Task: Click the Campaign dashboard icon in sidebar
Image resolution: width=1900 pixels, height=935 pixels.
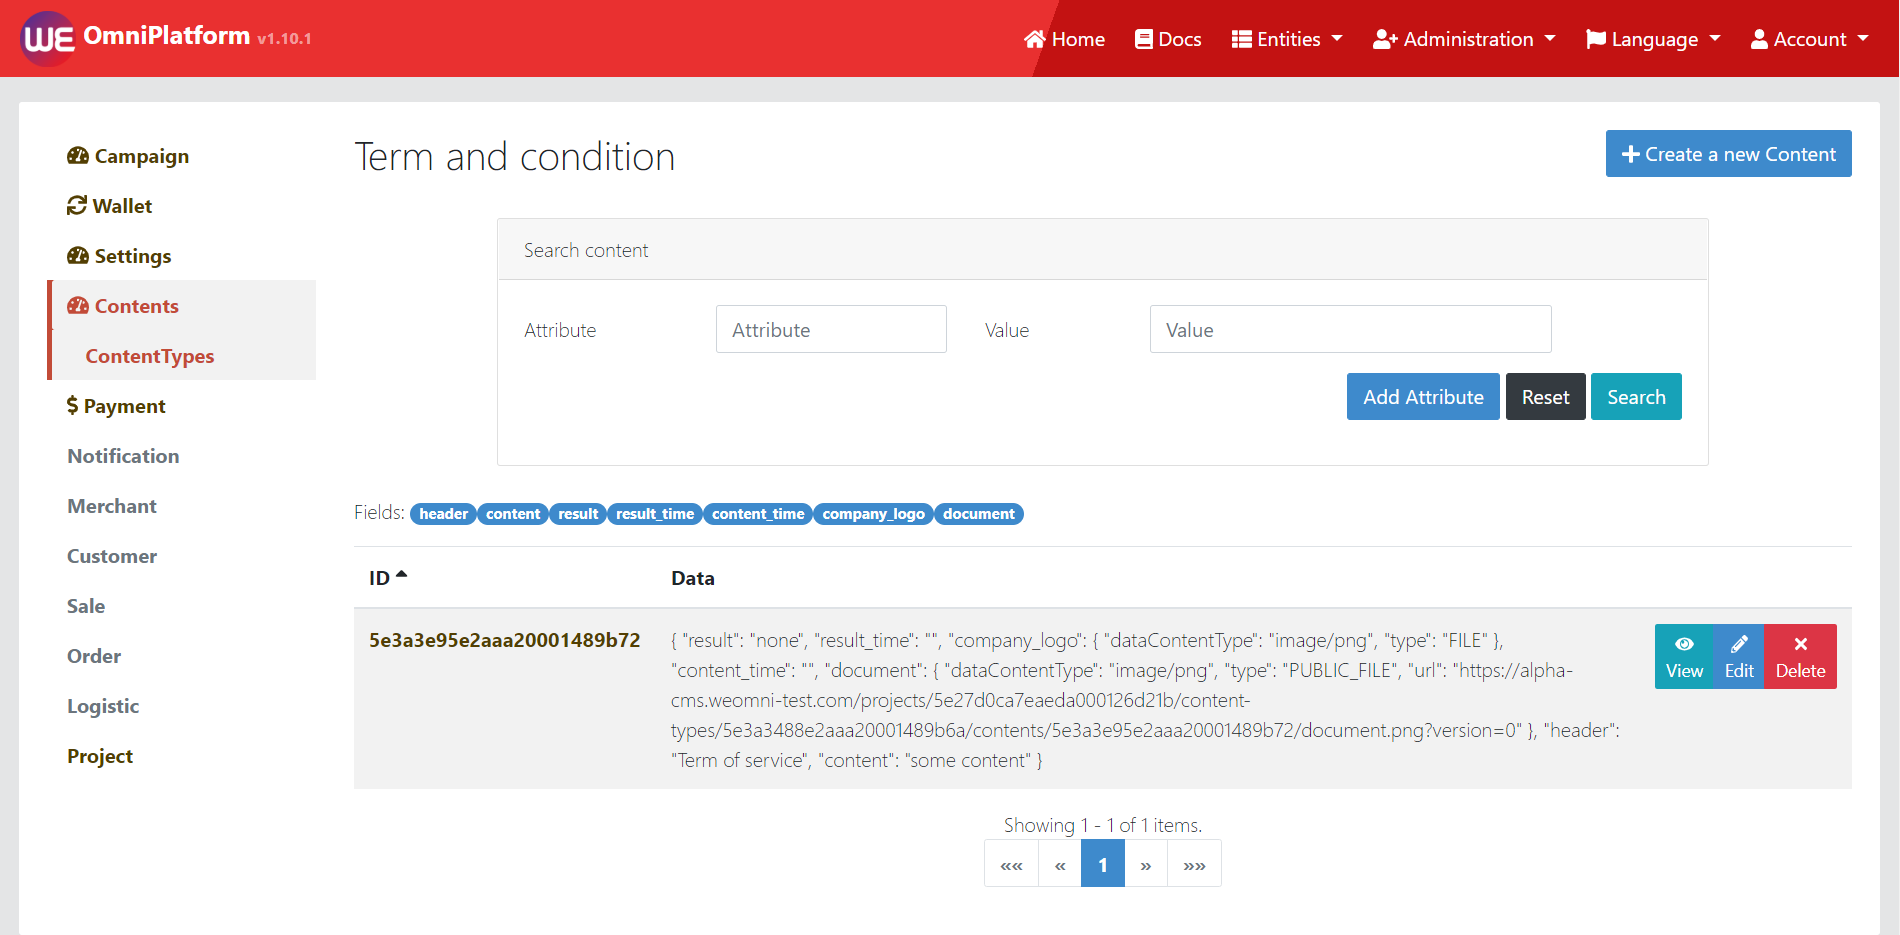Action: [x=78, y=156]
